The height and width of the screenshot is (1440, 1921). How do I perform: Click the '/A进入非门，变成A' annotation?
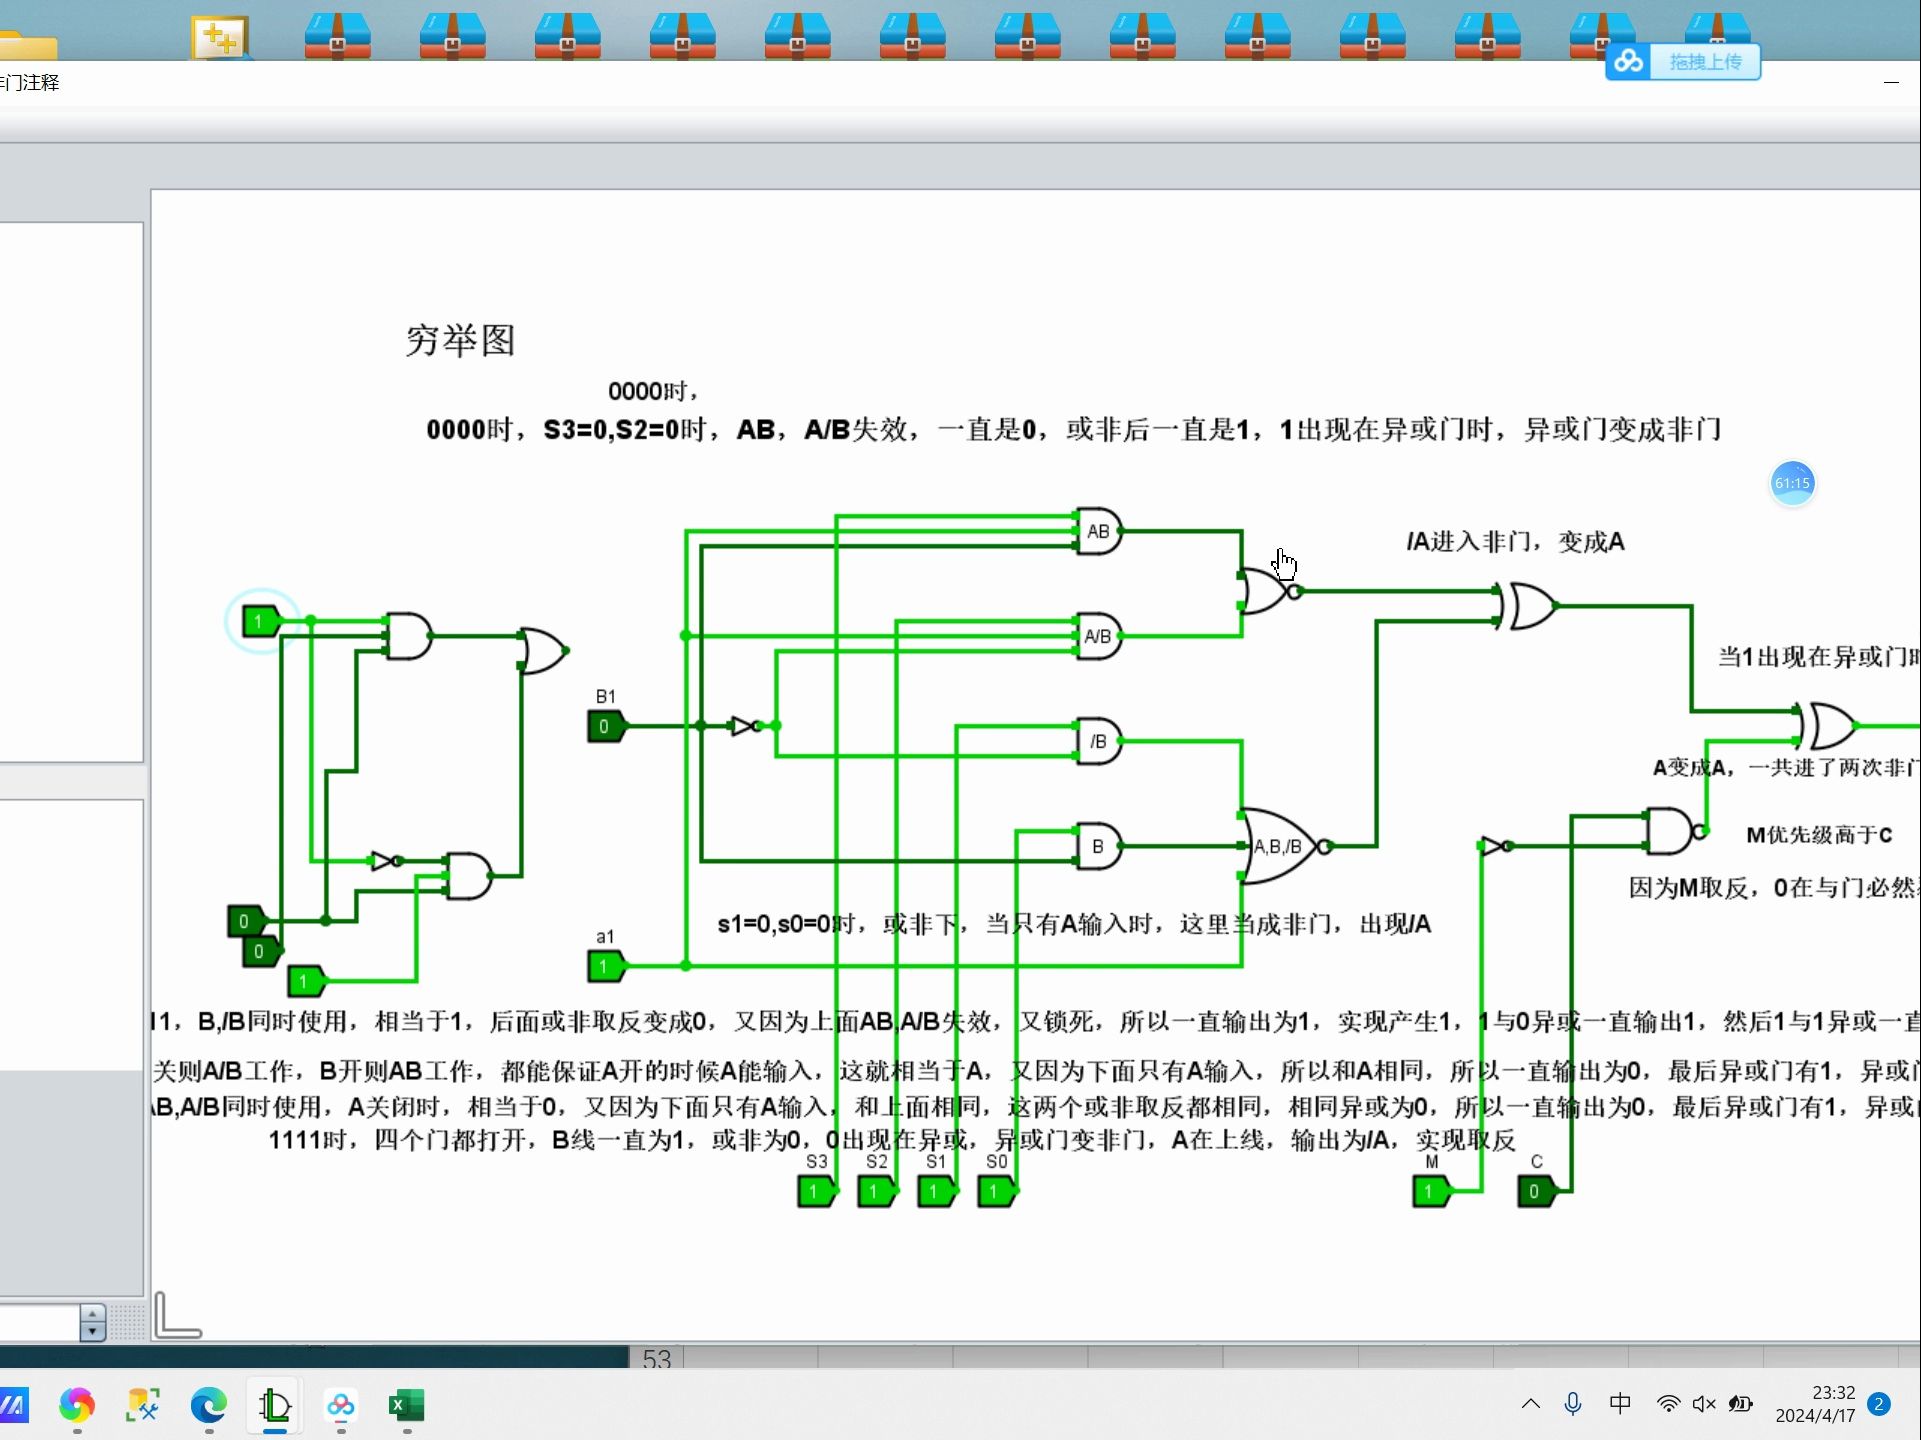(1515, 541)
